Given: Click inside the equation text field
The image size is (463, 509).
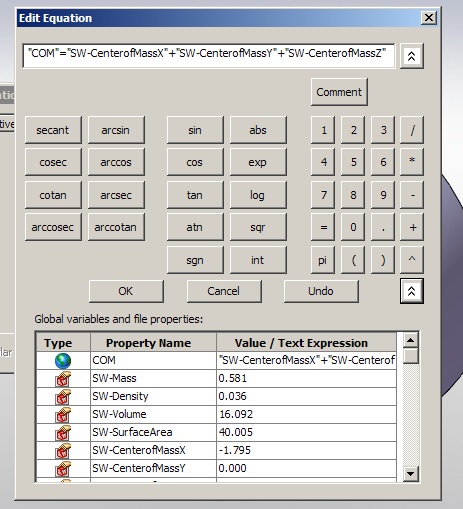Looking at the screenshot, I should [209, 55].
